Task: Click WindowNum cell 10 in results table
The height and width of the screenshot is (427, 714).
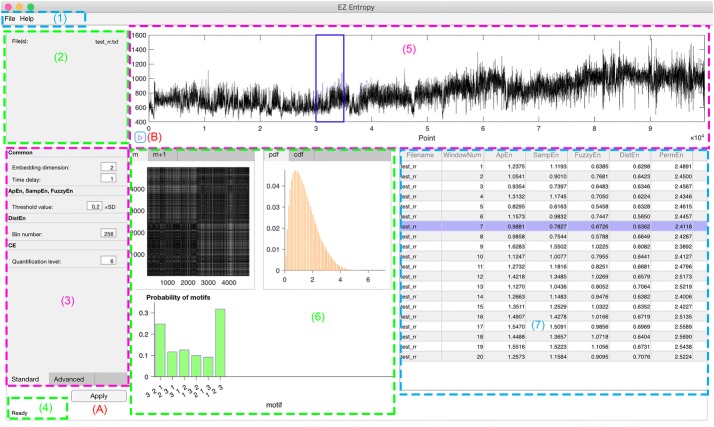Action: click(x=462, y=256)
